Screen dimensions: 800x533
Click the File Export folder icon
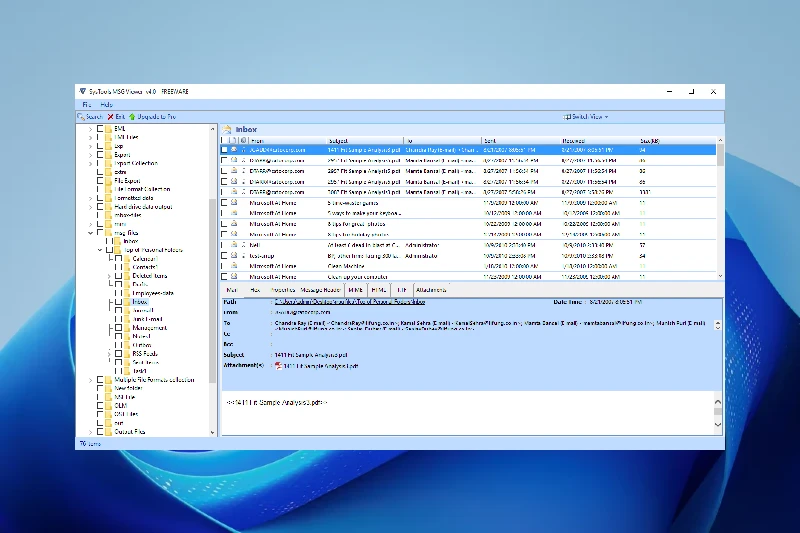[x=109, y=181]
